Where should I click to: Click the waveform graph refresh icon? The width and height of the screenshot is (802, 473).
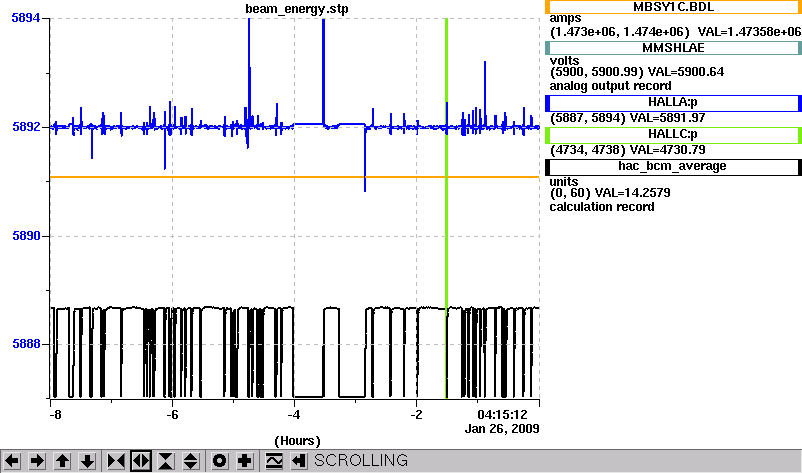point(274,461)
